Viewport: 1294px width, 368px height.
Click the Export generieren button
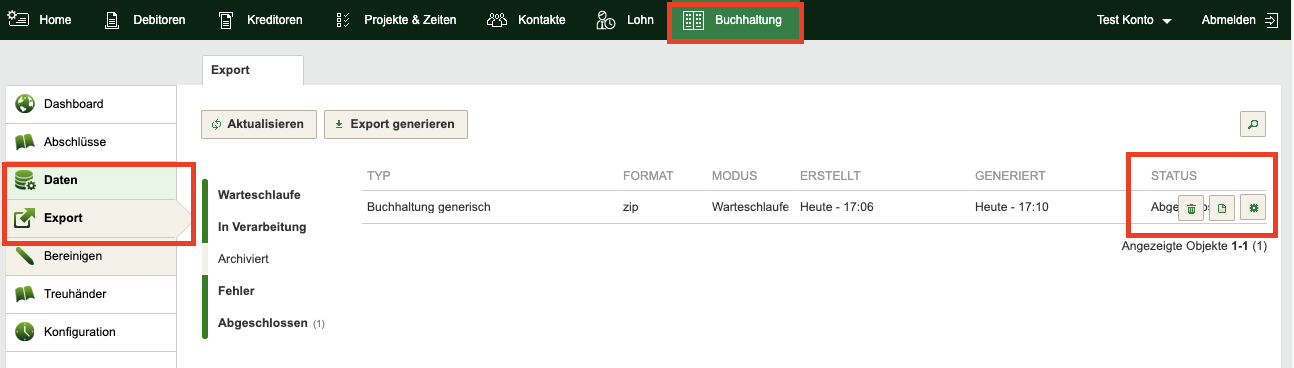(x=395, y=124)
